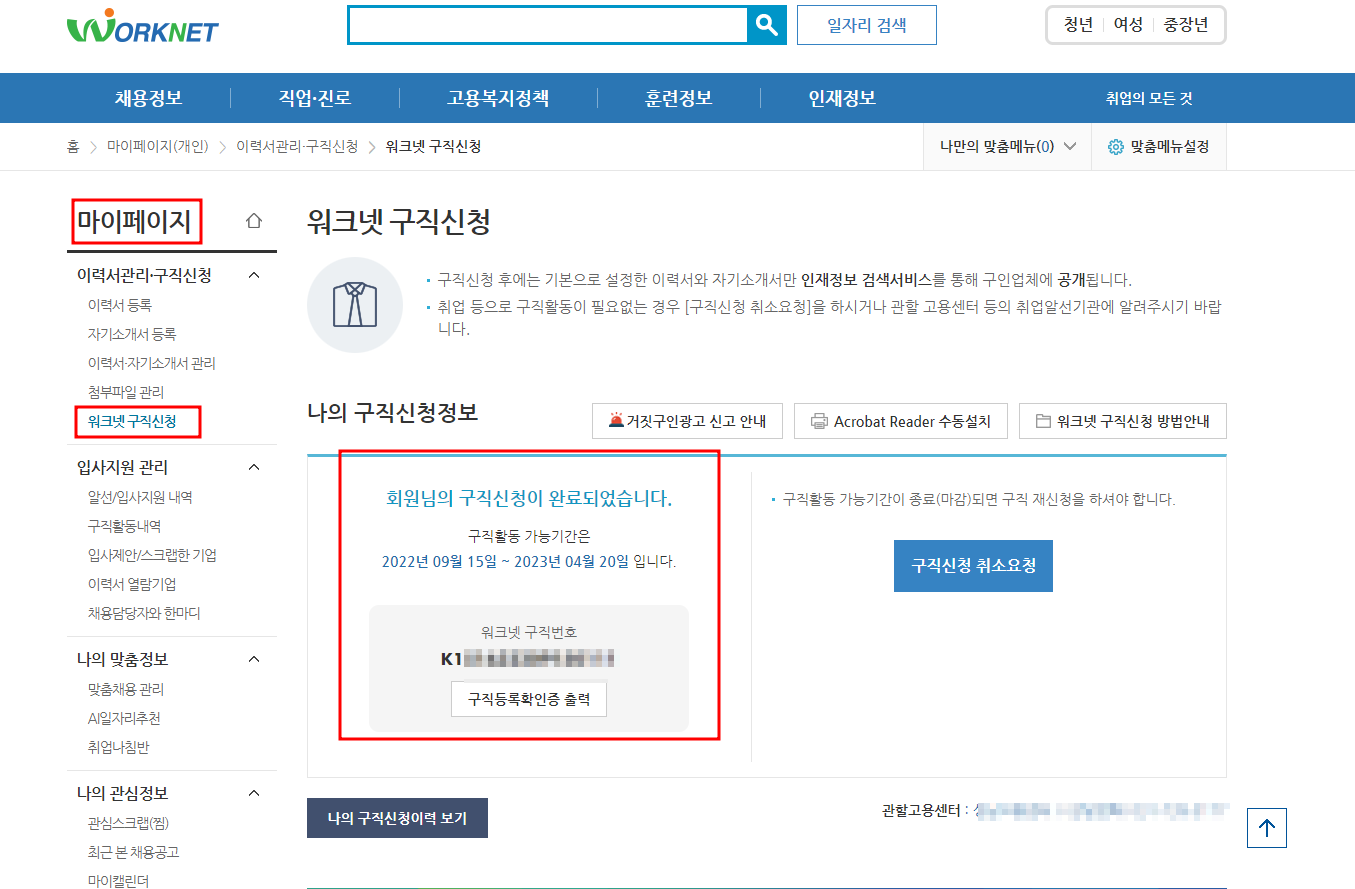The image size is (1355, 889).
Task: Open the 고용복지정책 menu
Action: [x=498, y=98]
